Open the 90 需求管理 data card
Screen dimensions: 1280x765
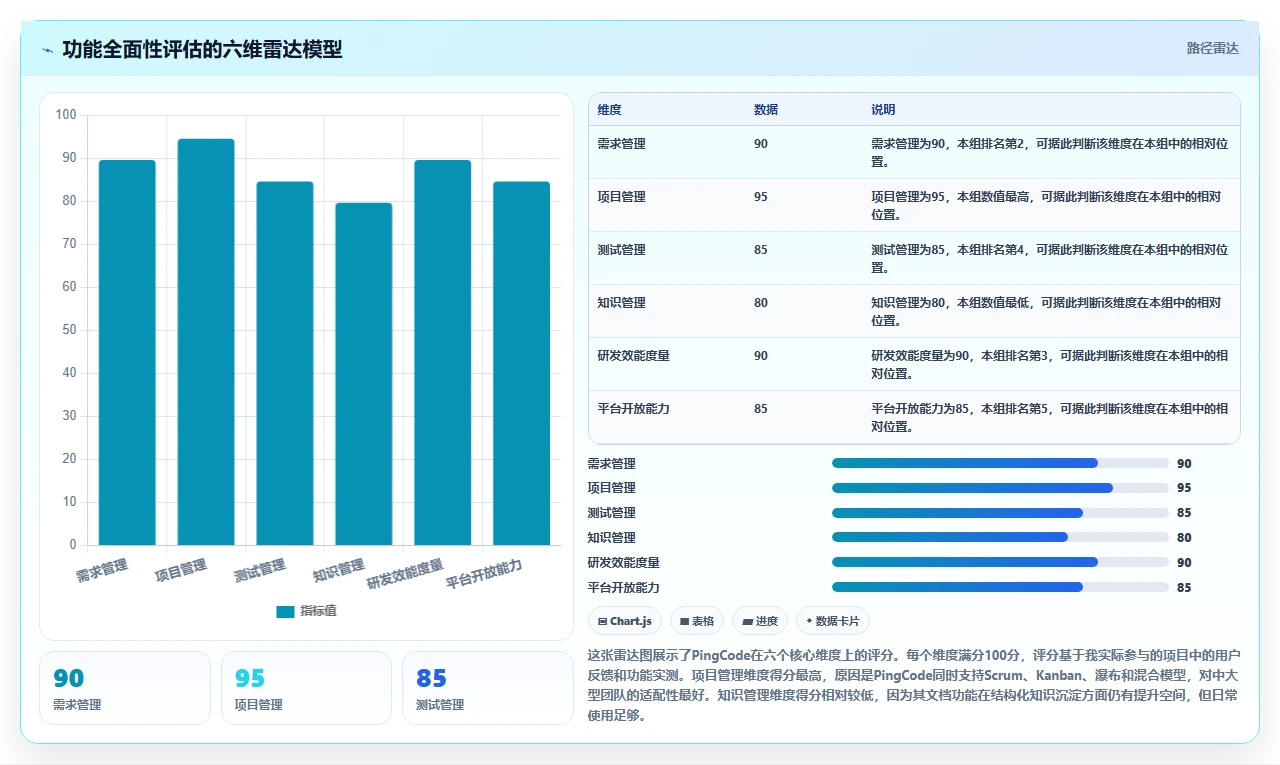pyautogui.click(x=125, y=688)
